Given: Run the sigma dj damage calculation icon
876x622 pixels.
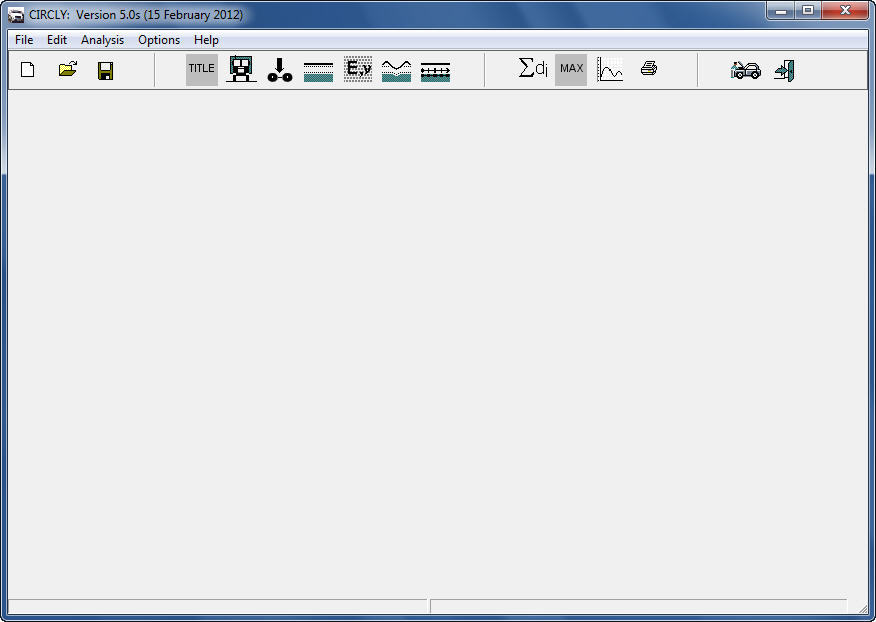Looking at the screenshot, I should pos(533,68).
